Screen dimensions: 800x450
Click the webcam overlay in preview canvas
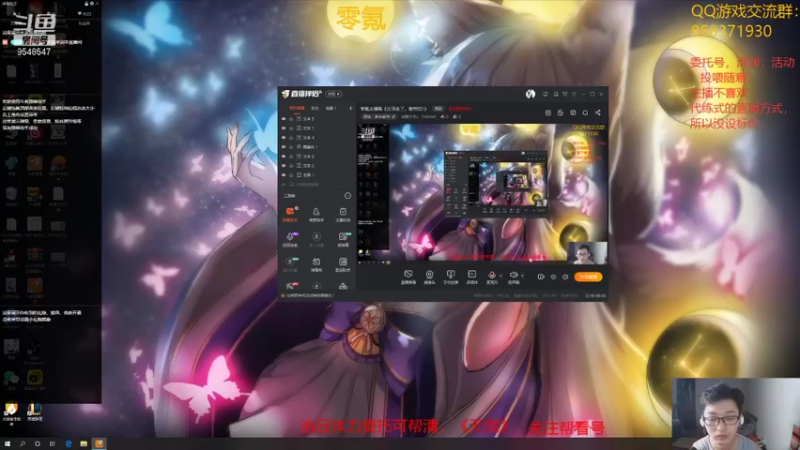click(x=587, y=253)
